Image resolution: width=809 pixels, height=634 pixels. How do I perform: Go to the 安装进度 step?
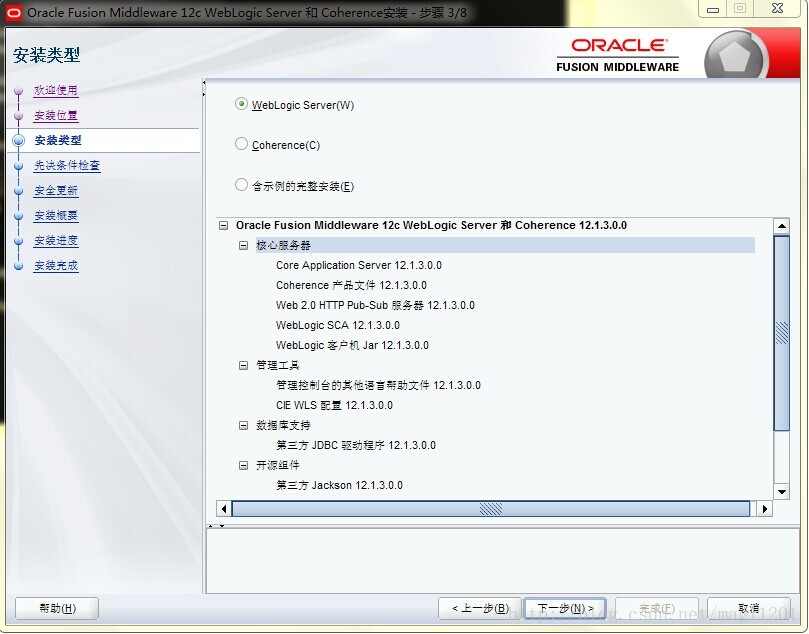[56, 241]
